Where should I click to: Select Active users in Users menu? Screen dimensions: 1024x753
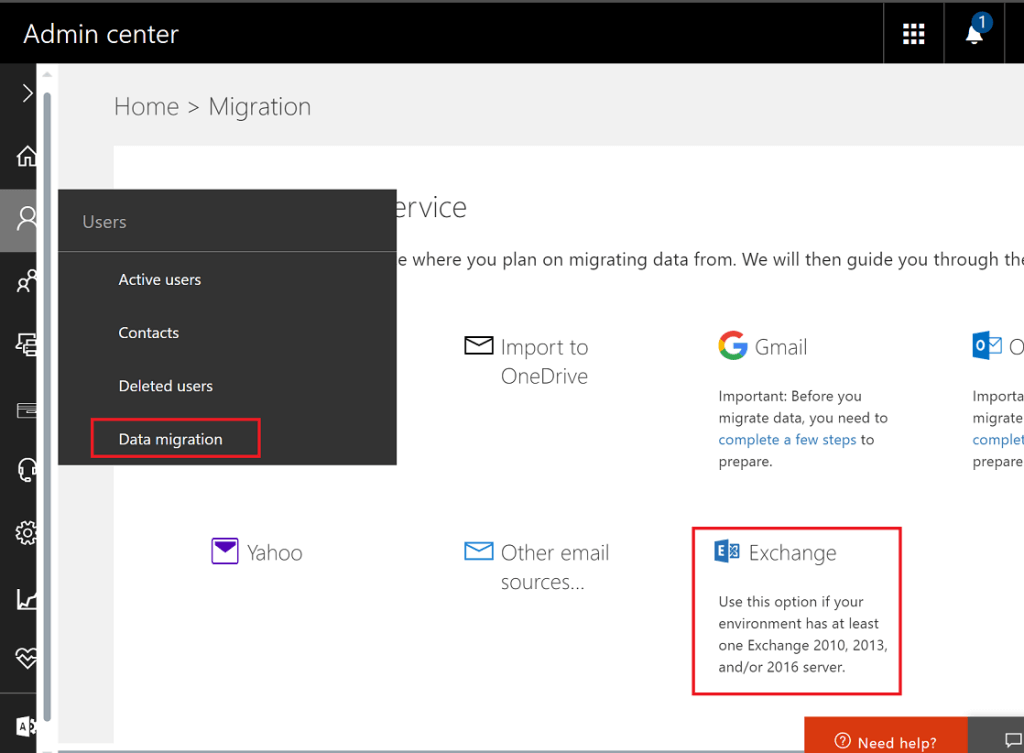pos(159,280)
